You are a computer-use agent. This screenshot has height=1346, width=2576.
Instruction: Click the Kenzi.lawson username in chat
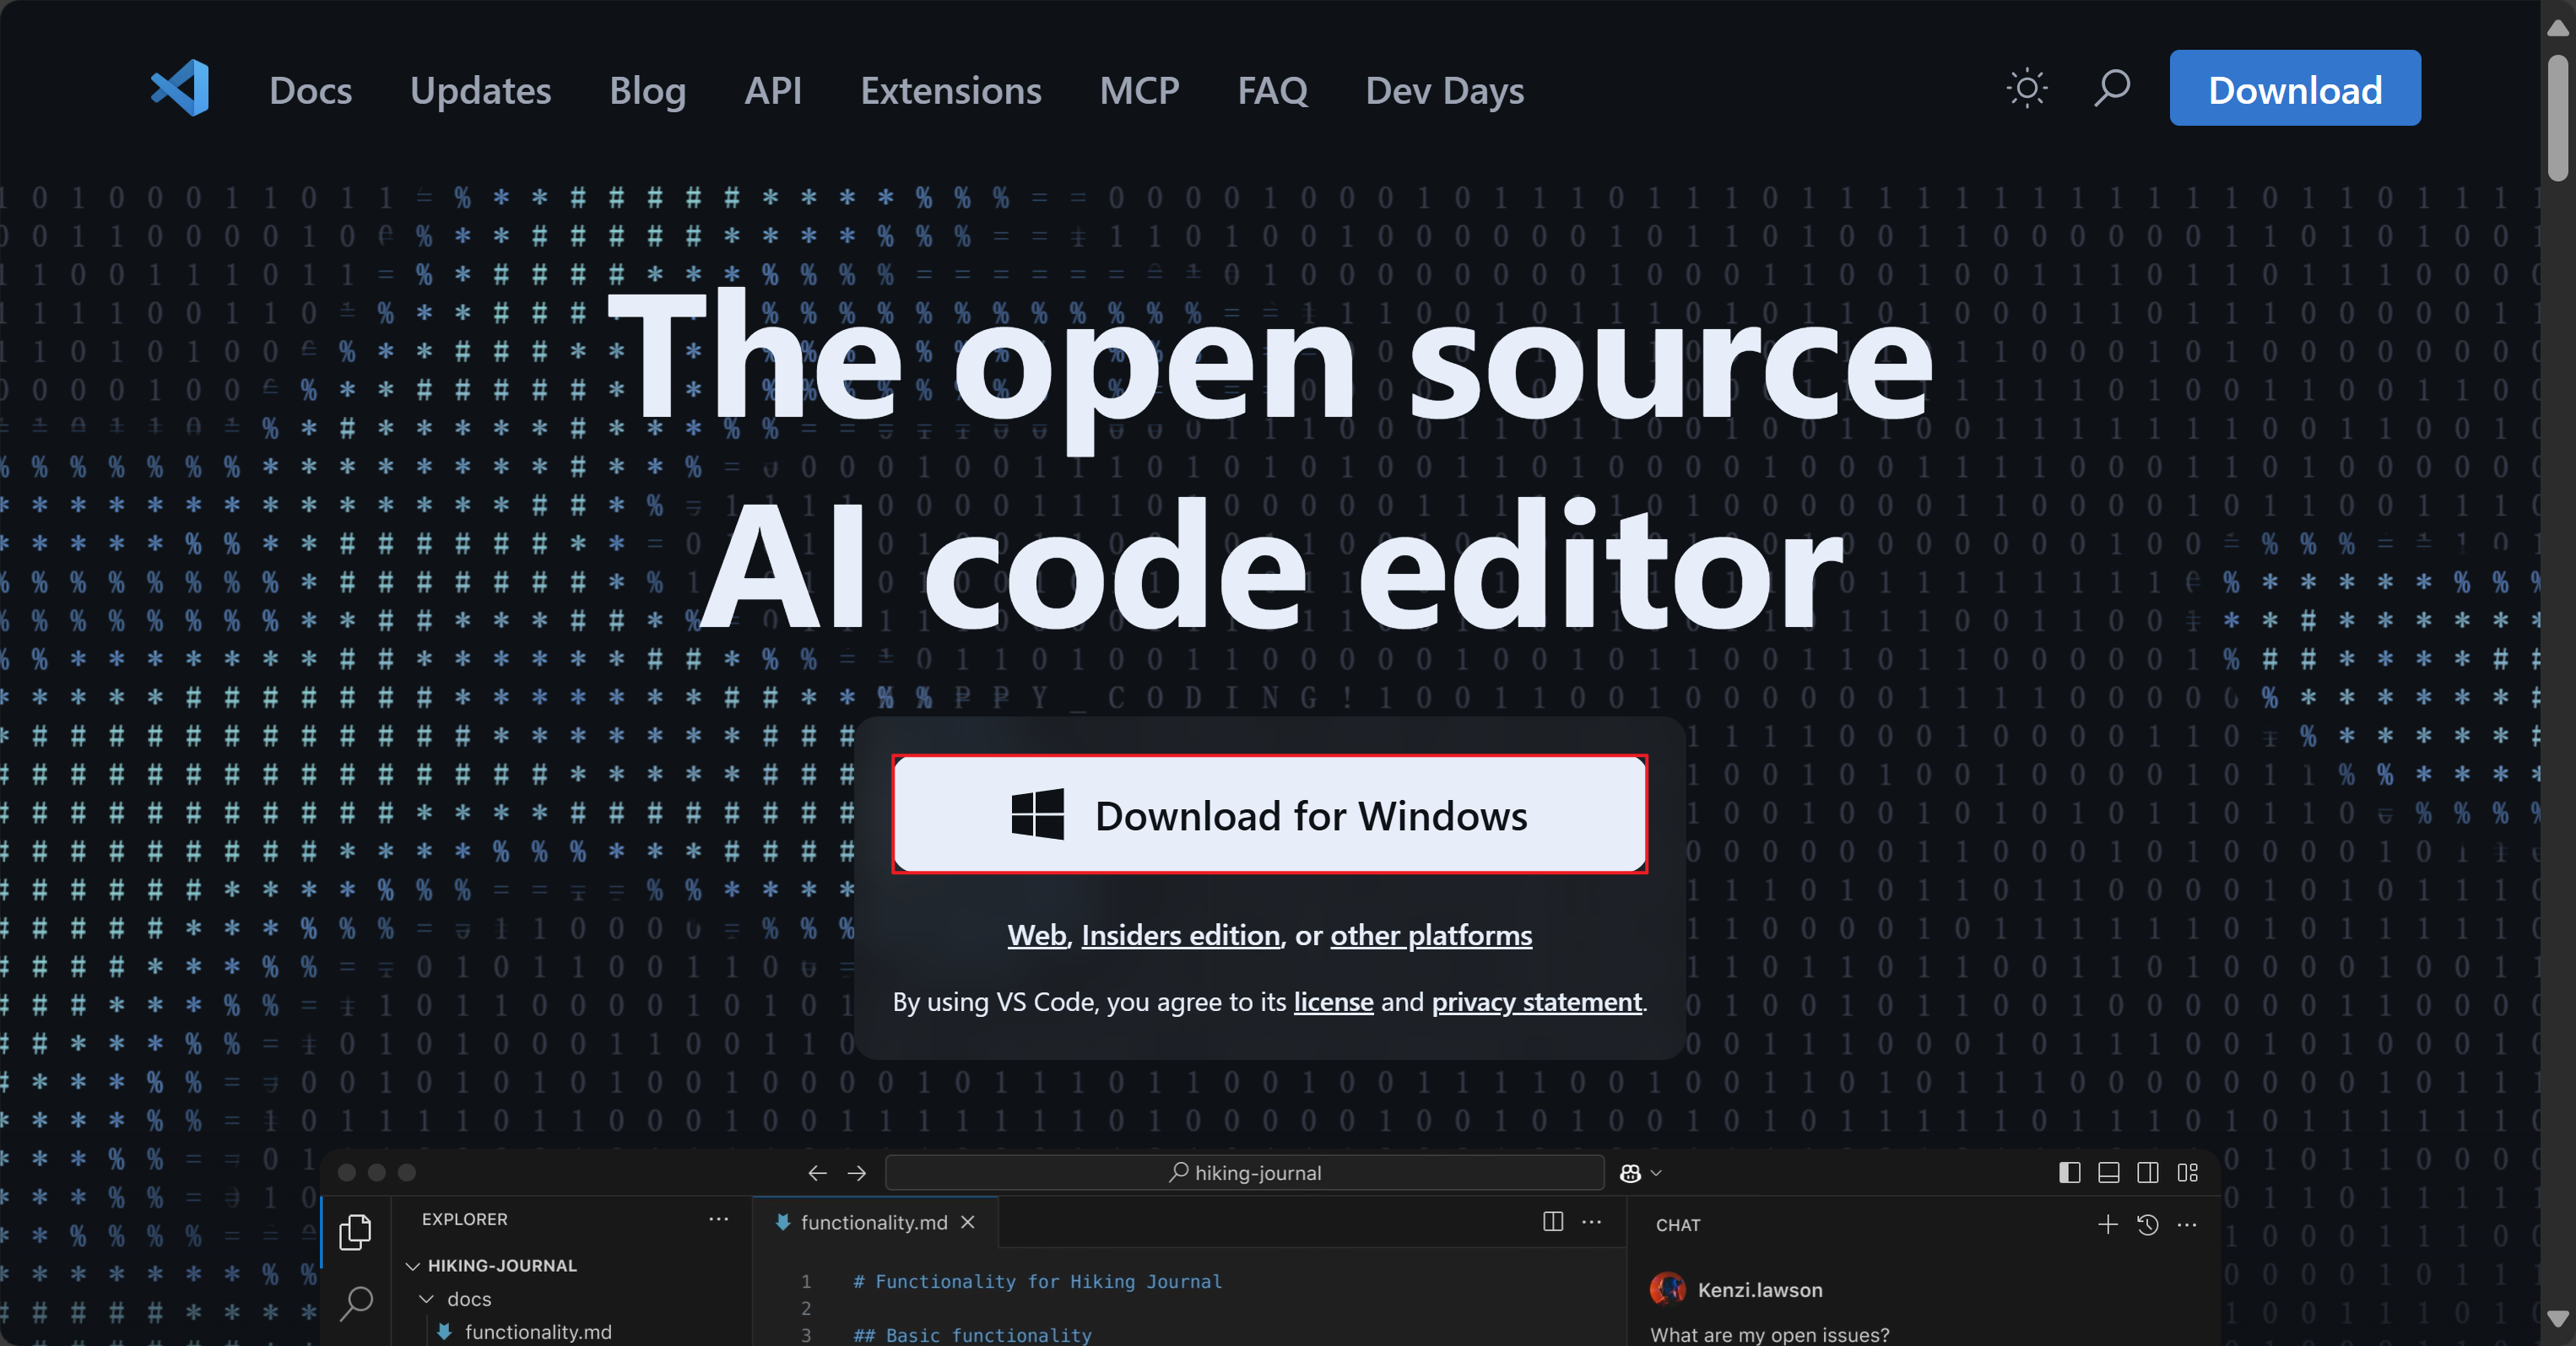(x=1759, y=1290)
